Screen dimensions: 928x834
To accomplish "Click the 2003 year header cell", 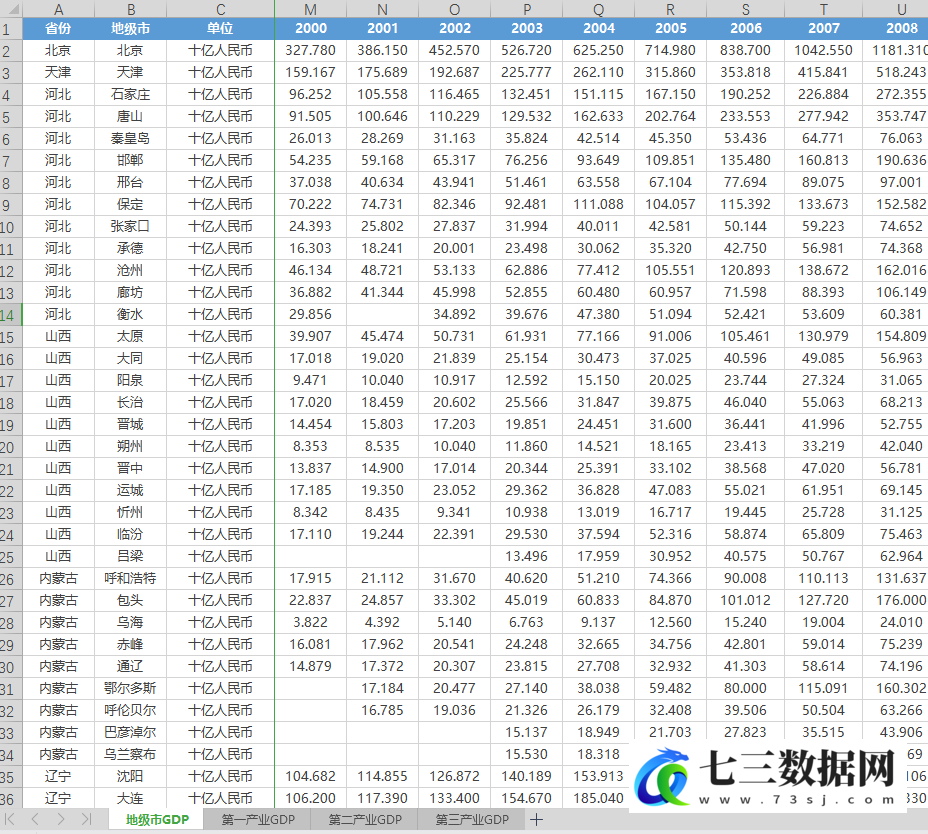I will click(527, 28).
